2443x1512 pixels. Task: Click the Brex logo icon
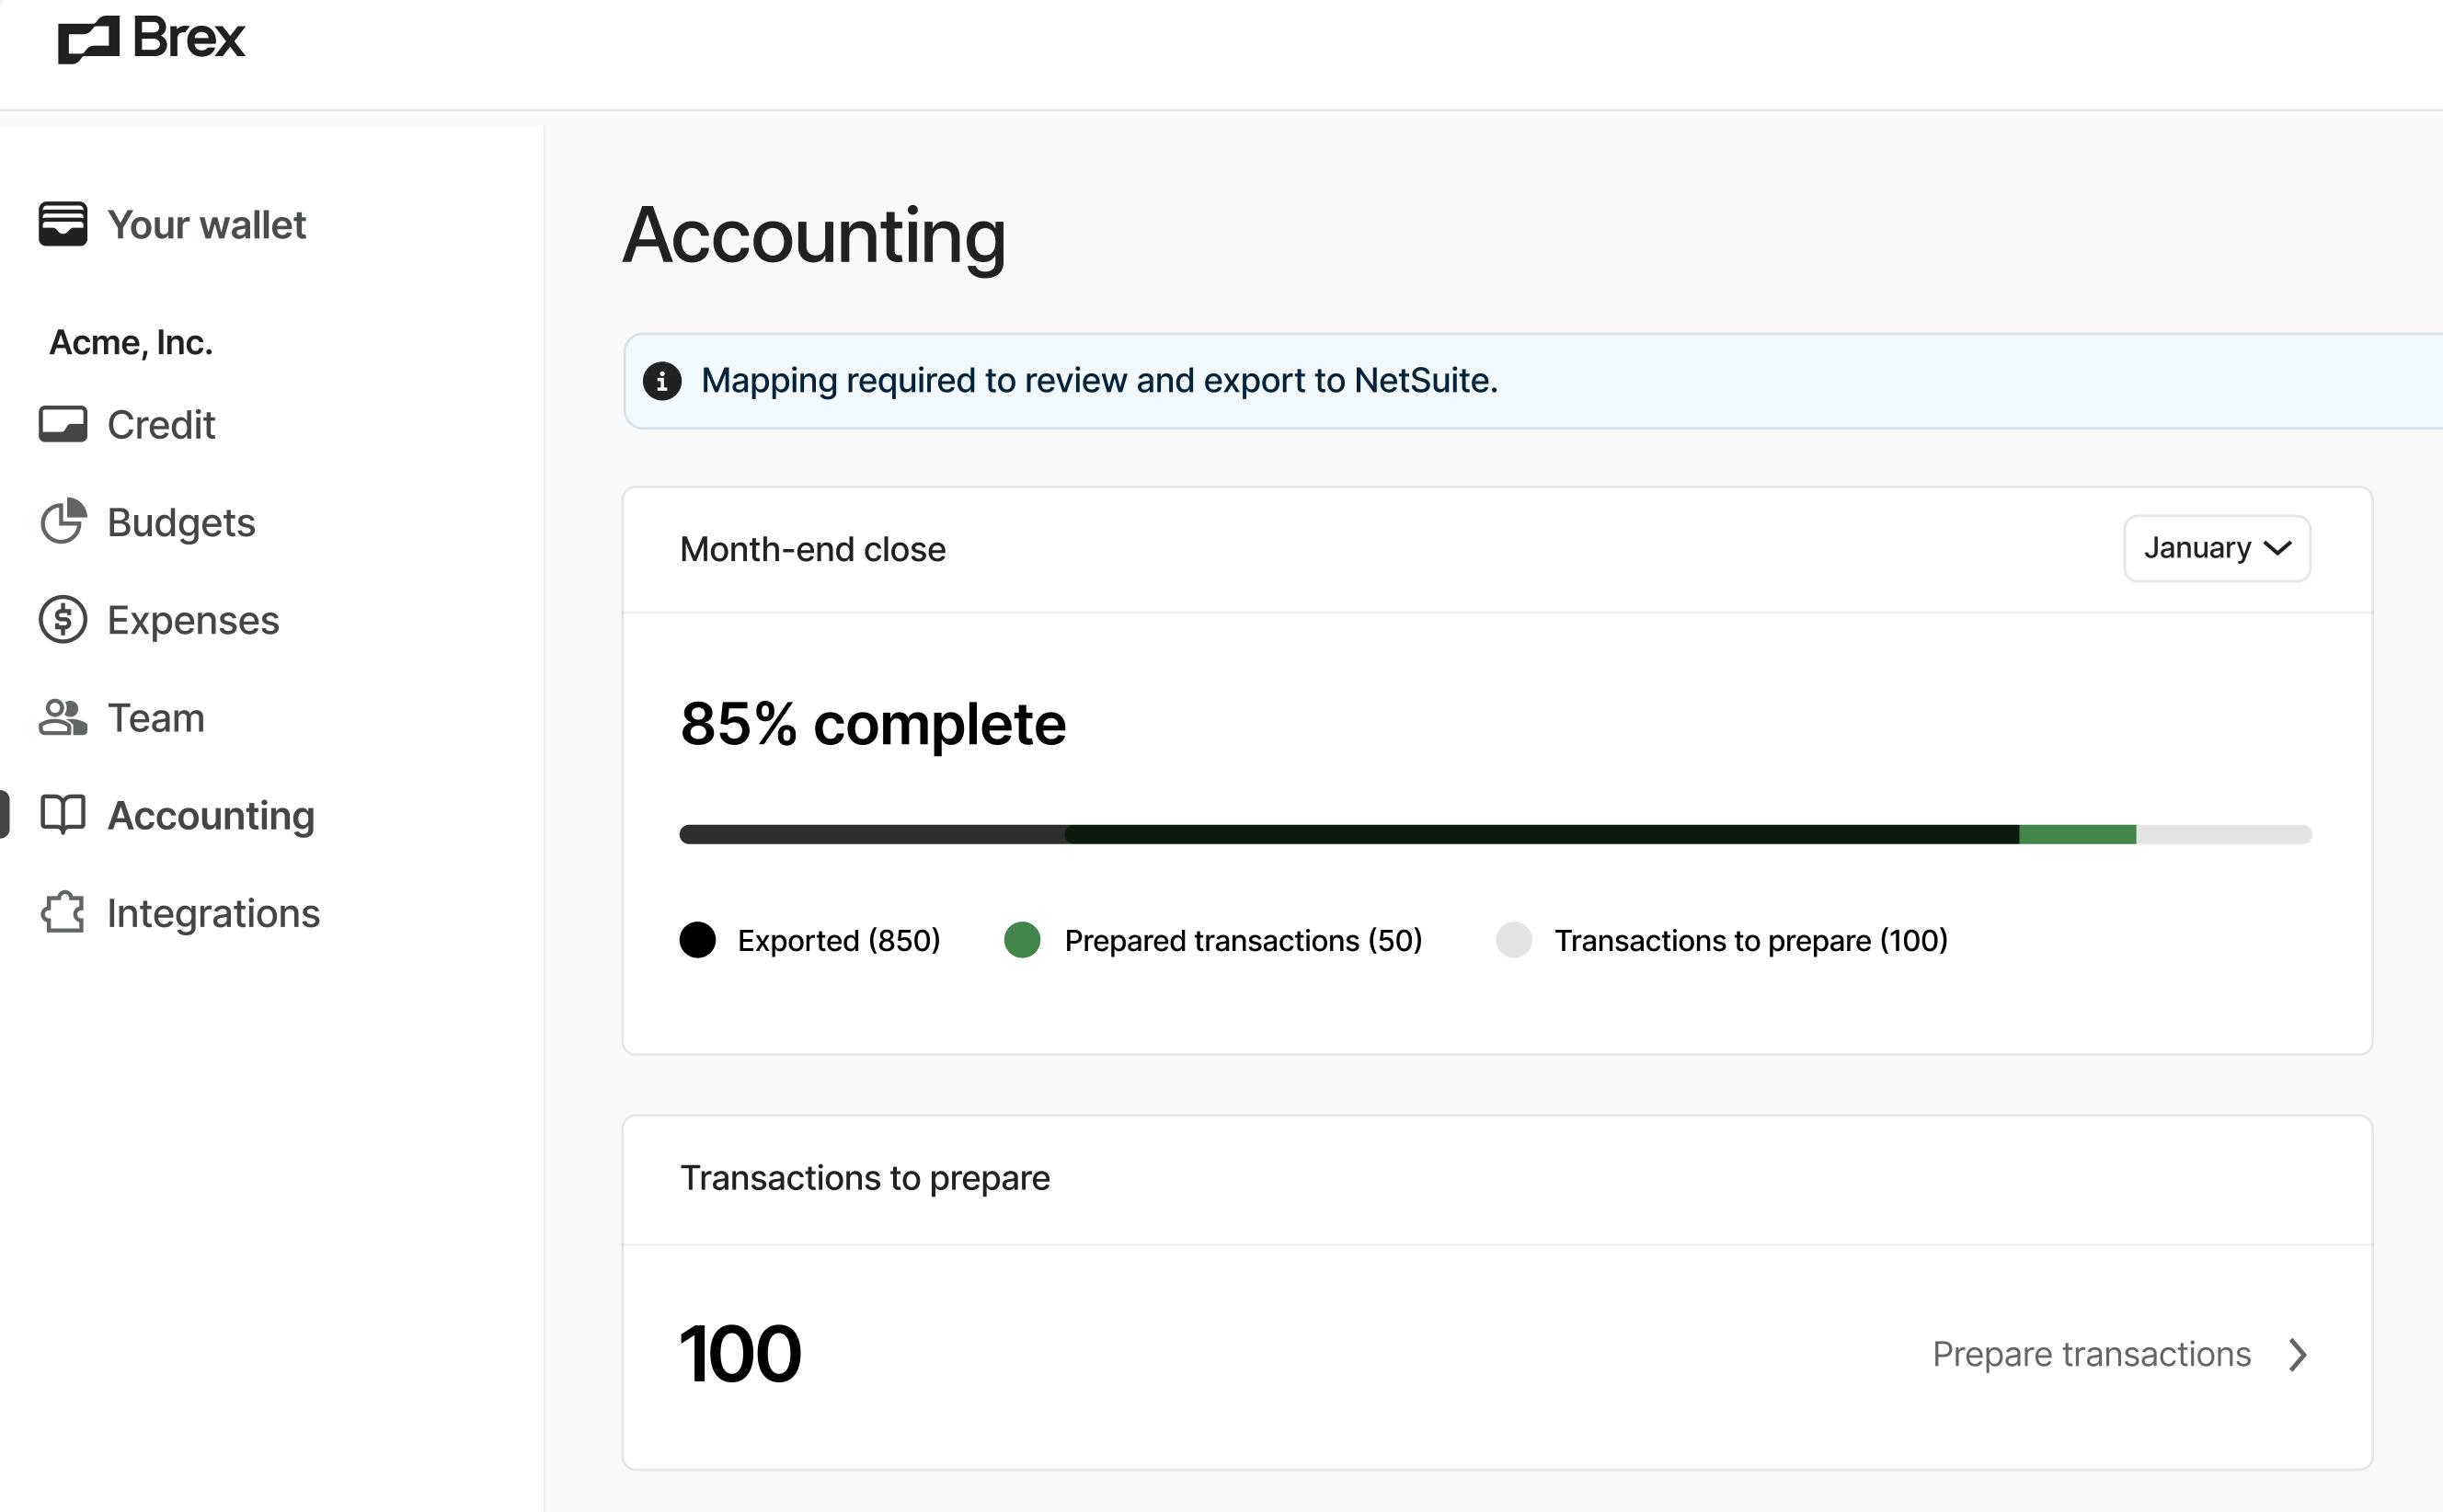(x=88, y=40)
